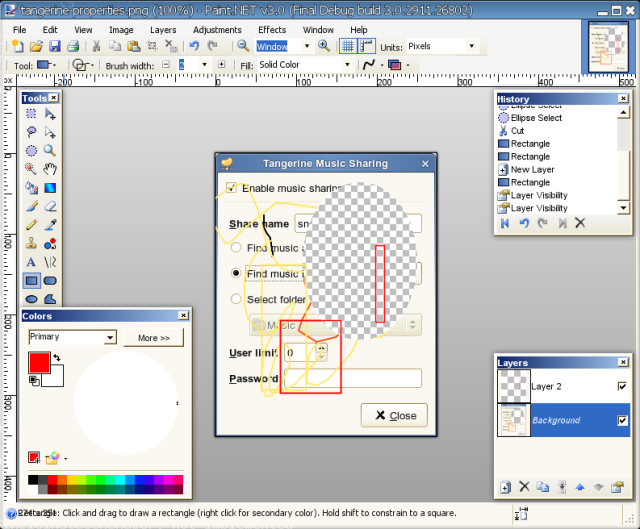Open the File menu
The width and height of the screenshot is (640, 529).
20,30
